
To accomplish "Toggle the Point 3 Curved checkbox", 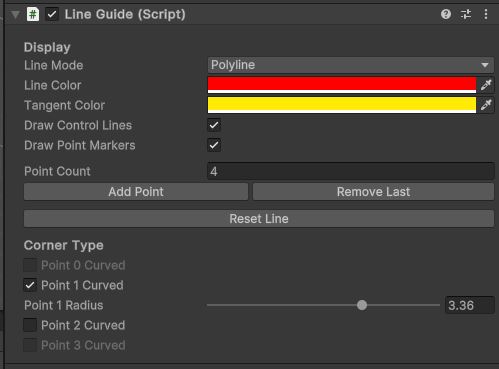I will [30, 345].
